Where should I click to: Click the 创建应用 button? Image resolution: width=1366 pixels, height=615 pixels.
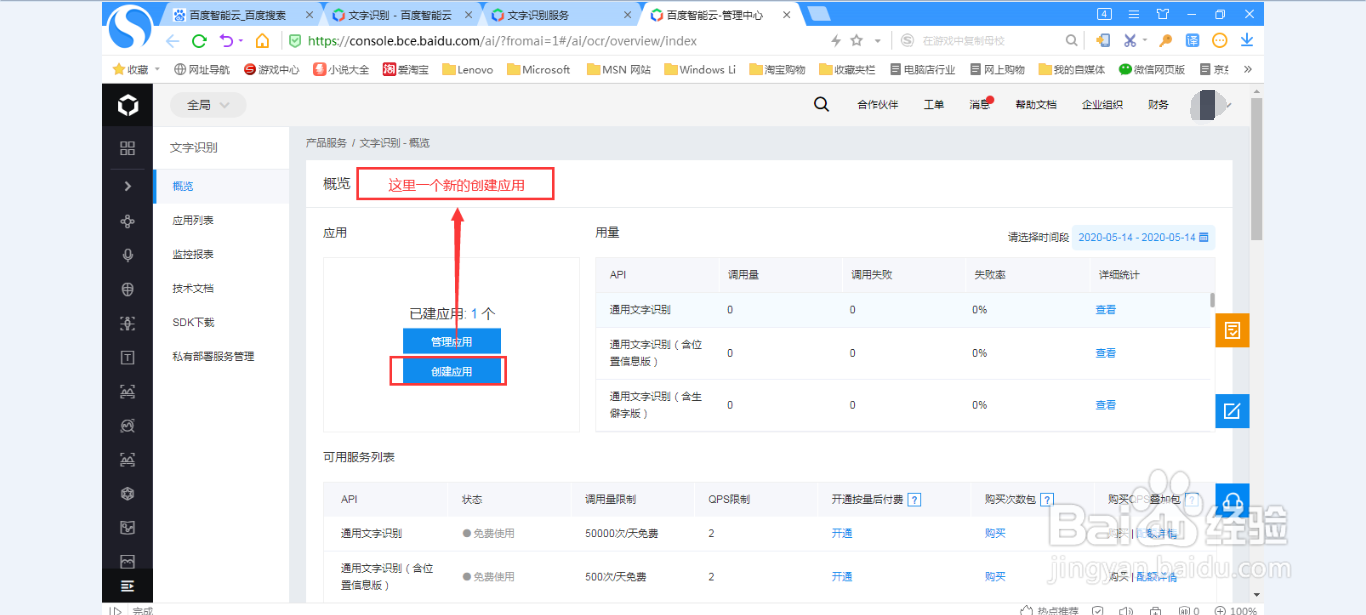pyautogui.click(x=452, y=371)
